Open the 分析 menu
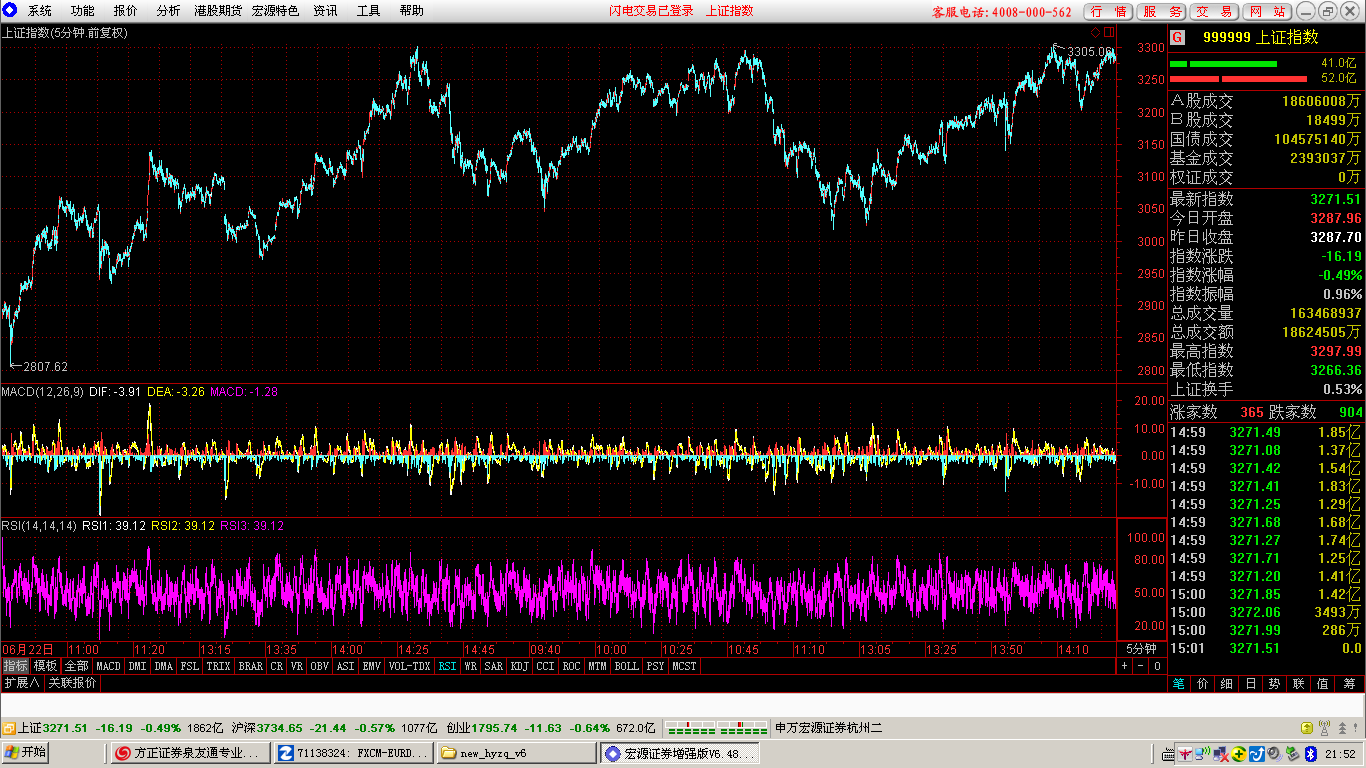The image size is (1366, 768). 169,11
